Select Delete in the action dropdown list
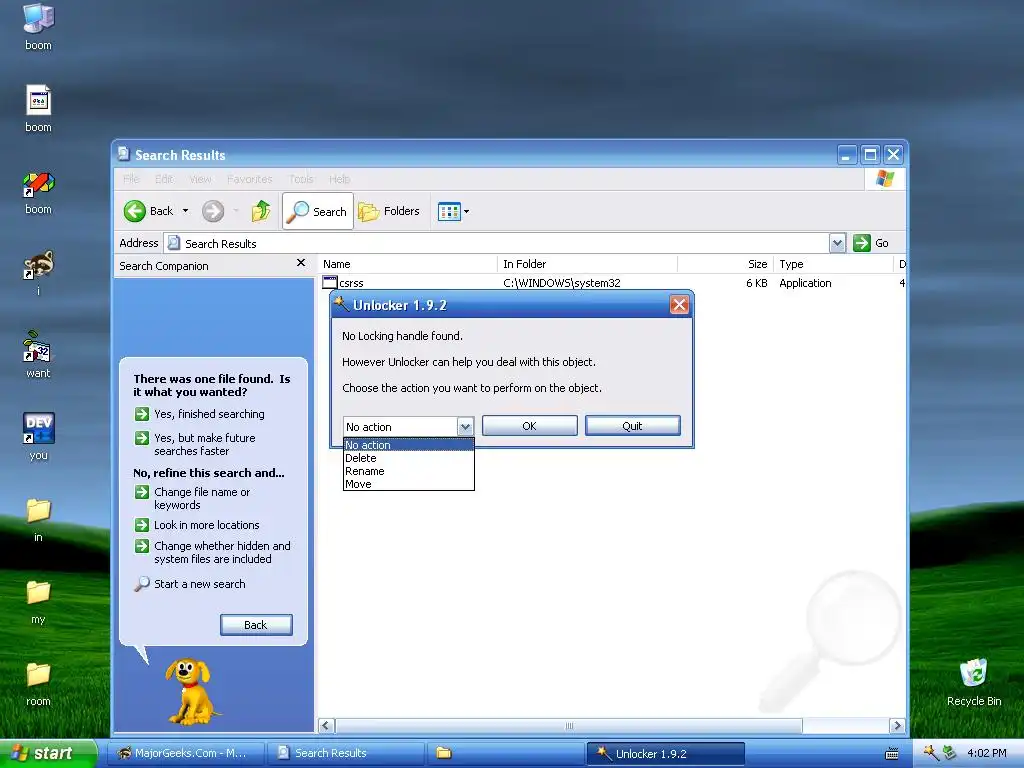Viewport: 1024px width, 768px height. tap(408, 458)
